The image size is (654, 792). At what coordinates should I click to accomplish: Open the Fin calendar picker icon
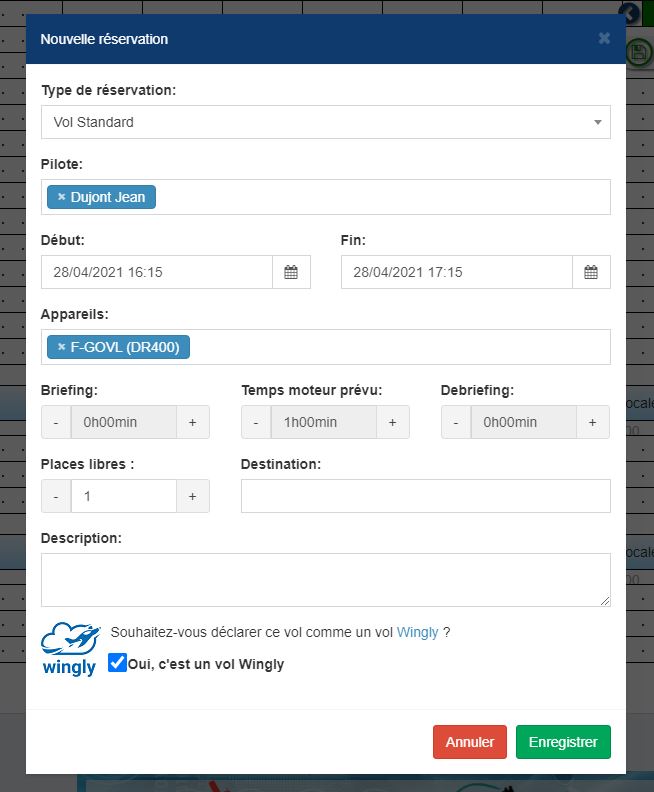point(591,272)
